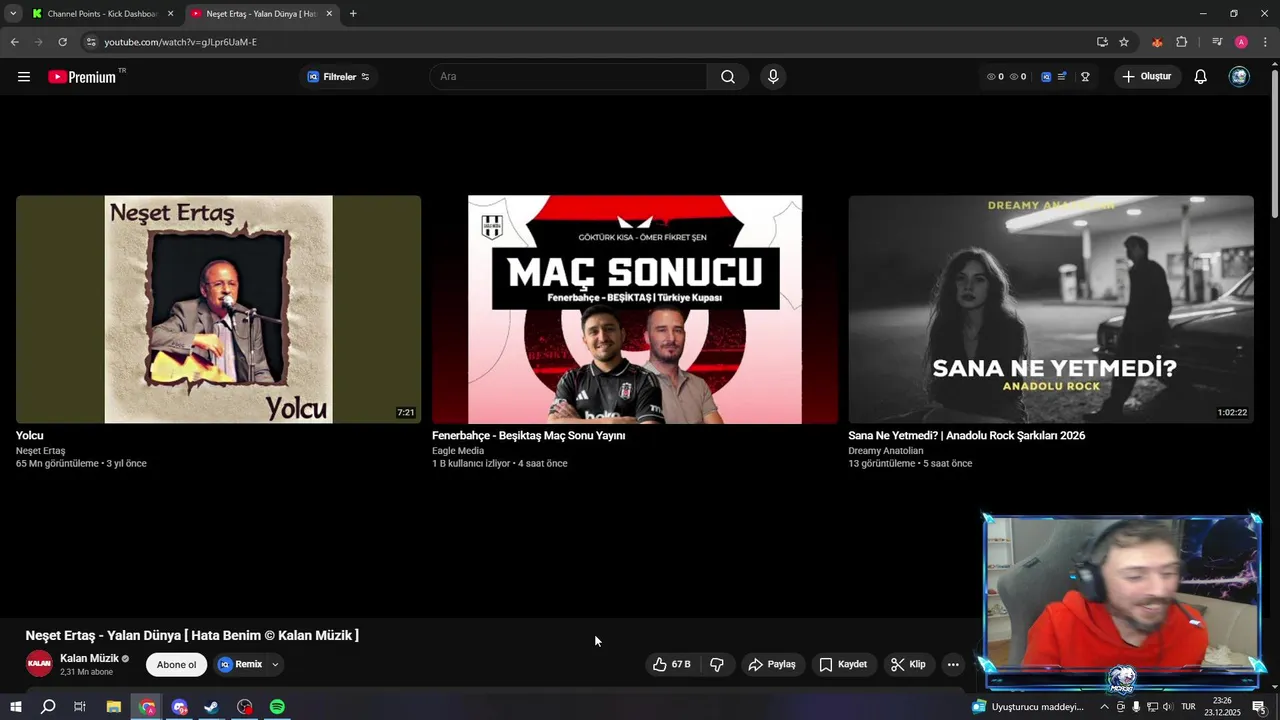Close the Kick Dashboard tab
Viewport: 1280px width, 720px height.
170,14
